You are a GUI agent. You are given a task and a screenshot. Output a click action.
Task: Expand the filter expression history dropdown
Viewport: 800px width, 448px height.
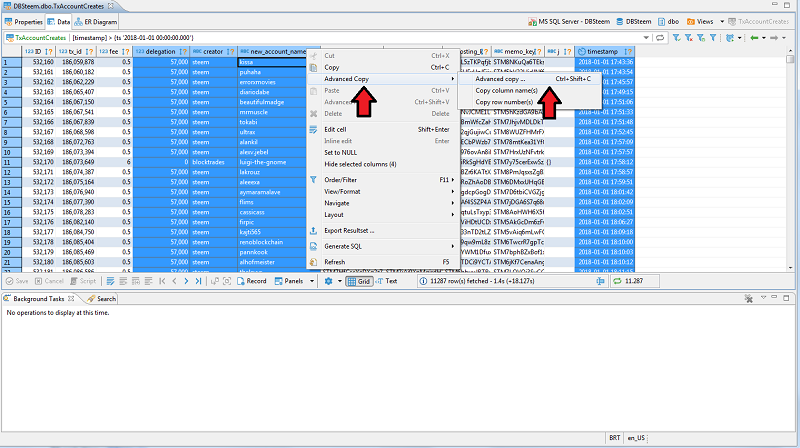coord(646,38)
